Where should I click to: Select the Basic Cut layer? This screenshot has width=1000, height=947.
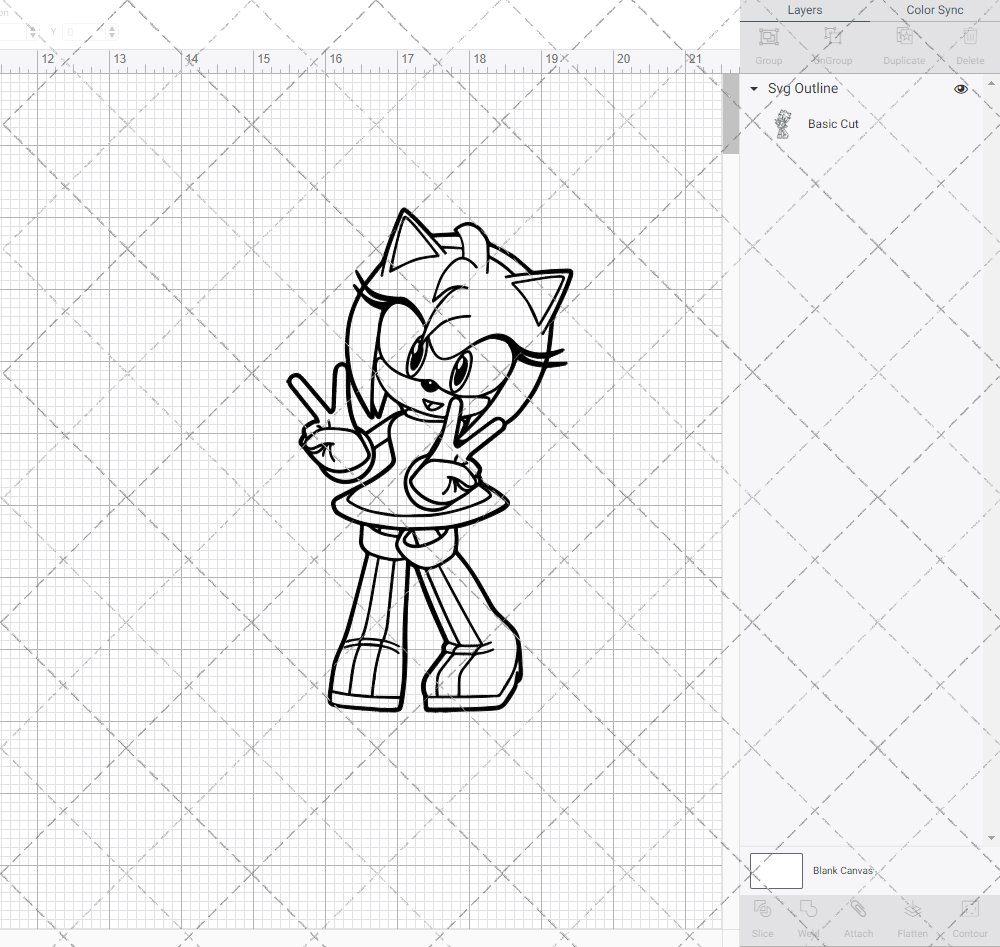coord(833,123)
